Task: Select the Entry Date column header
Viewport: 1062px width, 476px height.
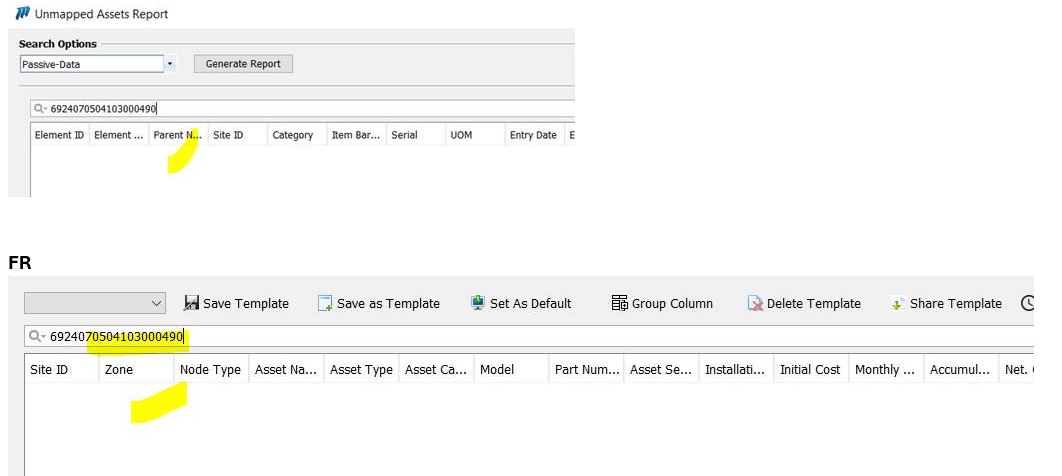Action: tap(532, 135)
